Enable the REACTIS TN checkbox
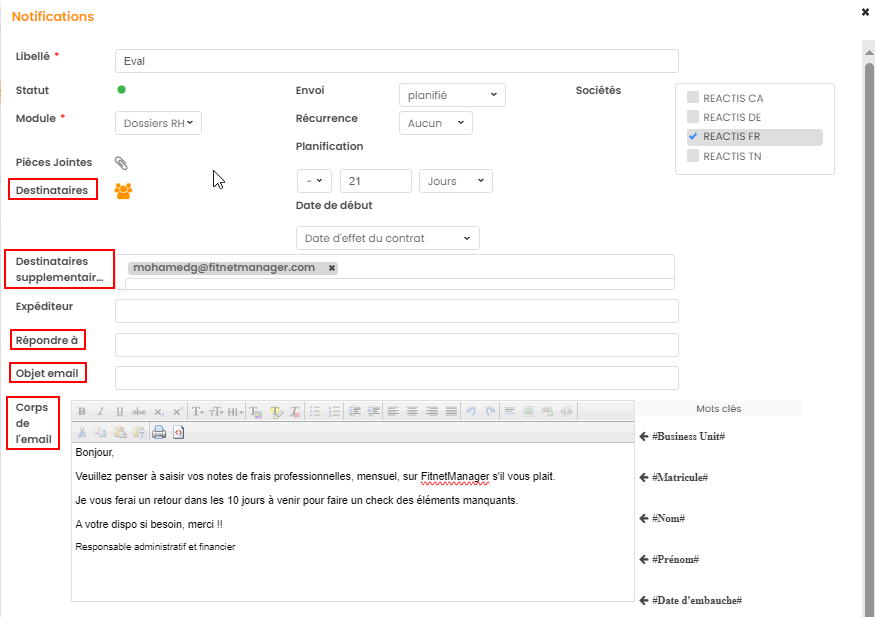This screenshot has height=617, width=875. [692, 156]
